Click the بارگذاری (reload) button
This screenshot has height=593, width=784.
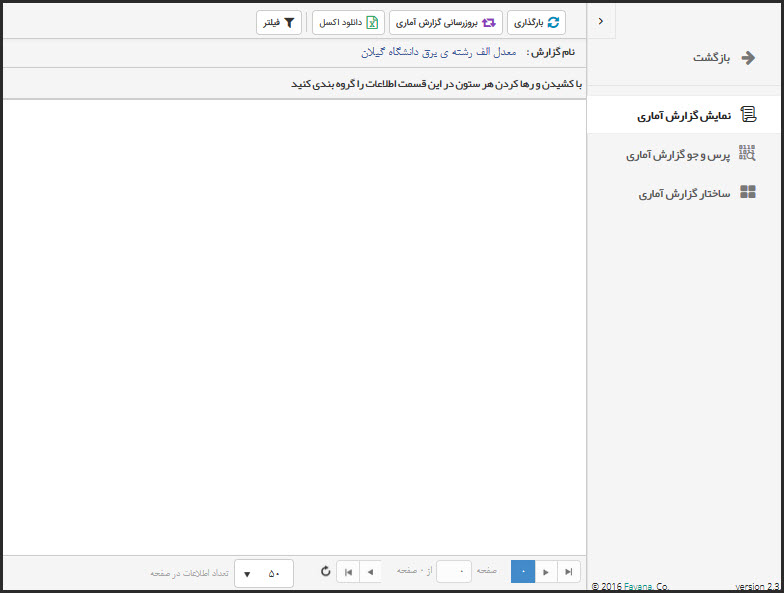[x=537, y=22]
